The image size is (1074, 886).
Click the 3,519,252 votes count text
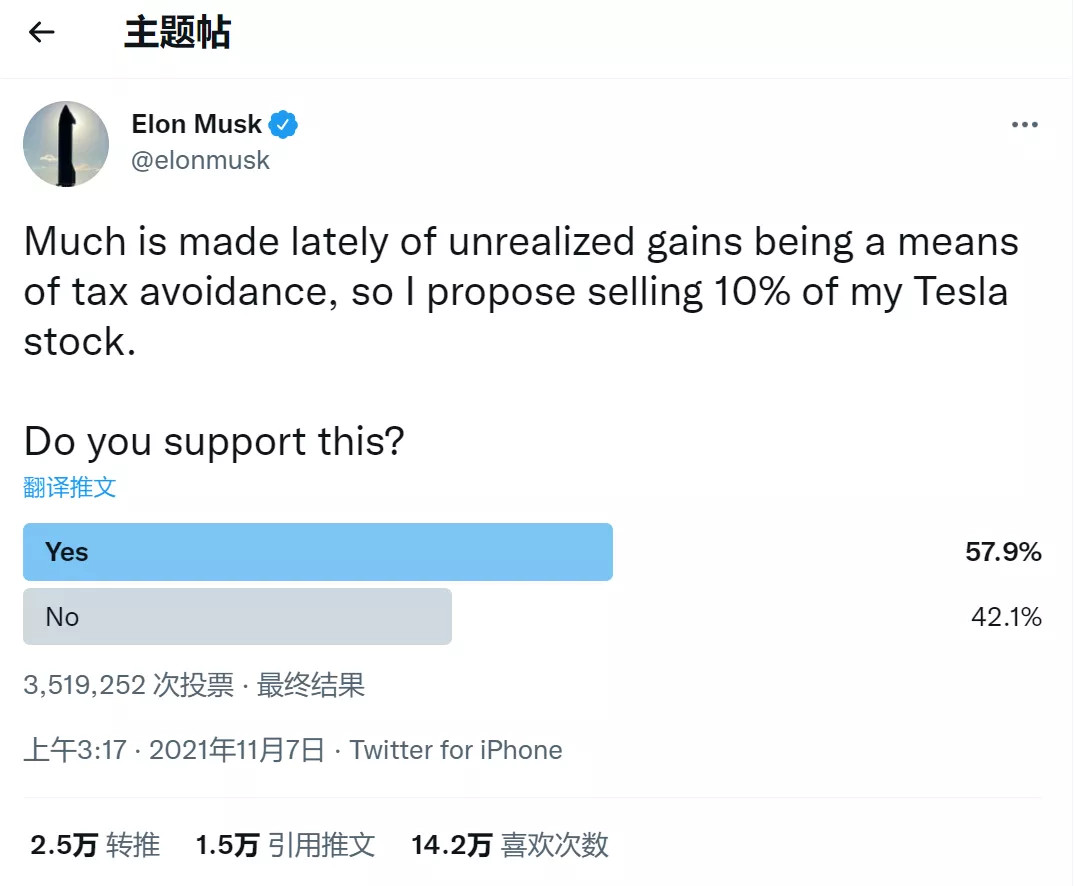[x=129, y=685]
